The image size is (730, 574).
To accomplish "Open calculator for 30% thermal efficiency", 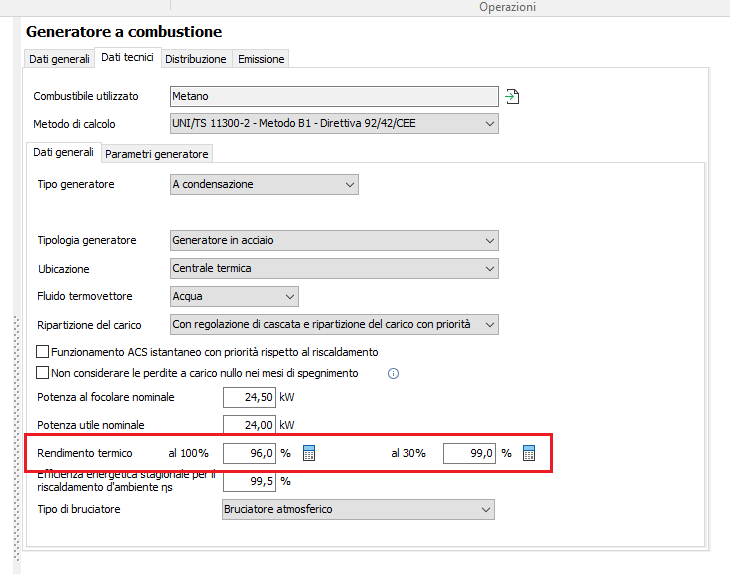I will pos(529,453).
